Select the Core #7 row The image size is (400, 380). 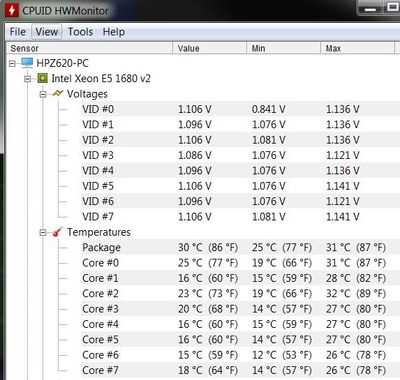(240, 370)
